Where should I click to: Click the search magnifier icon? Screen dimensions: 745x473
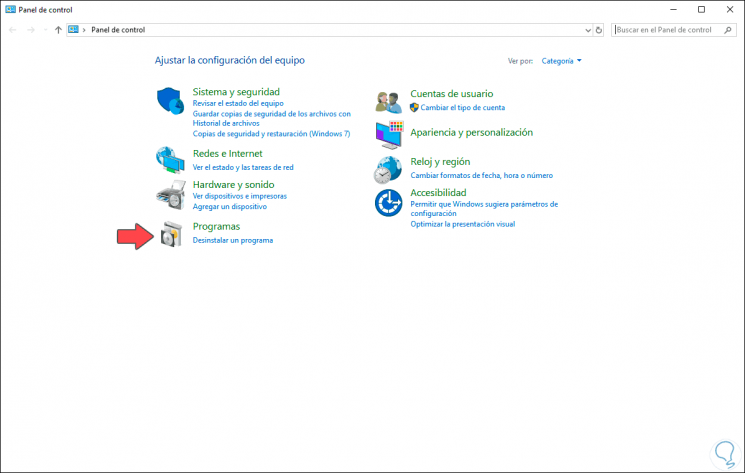(x=727, y=30)
